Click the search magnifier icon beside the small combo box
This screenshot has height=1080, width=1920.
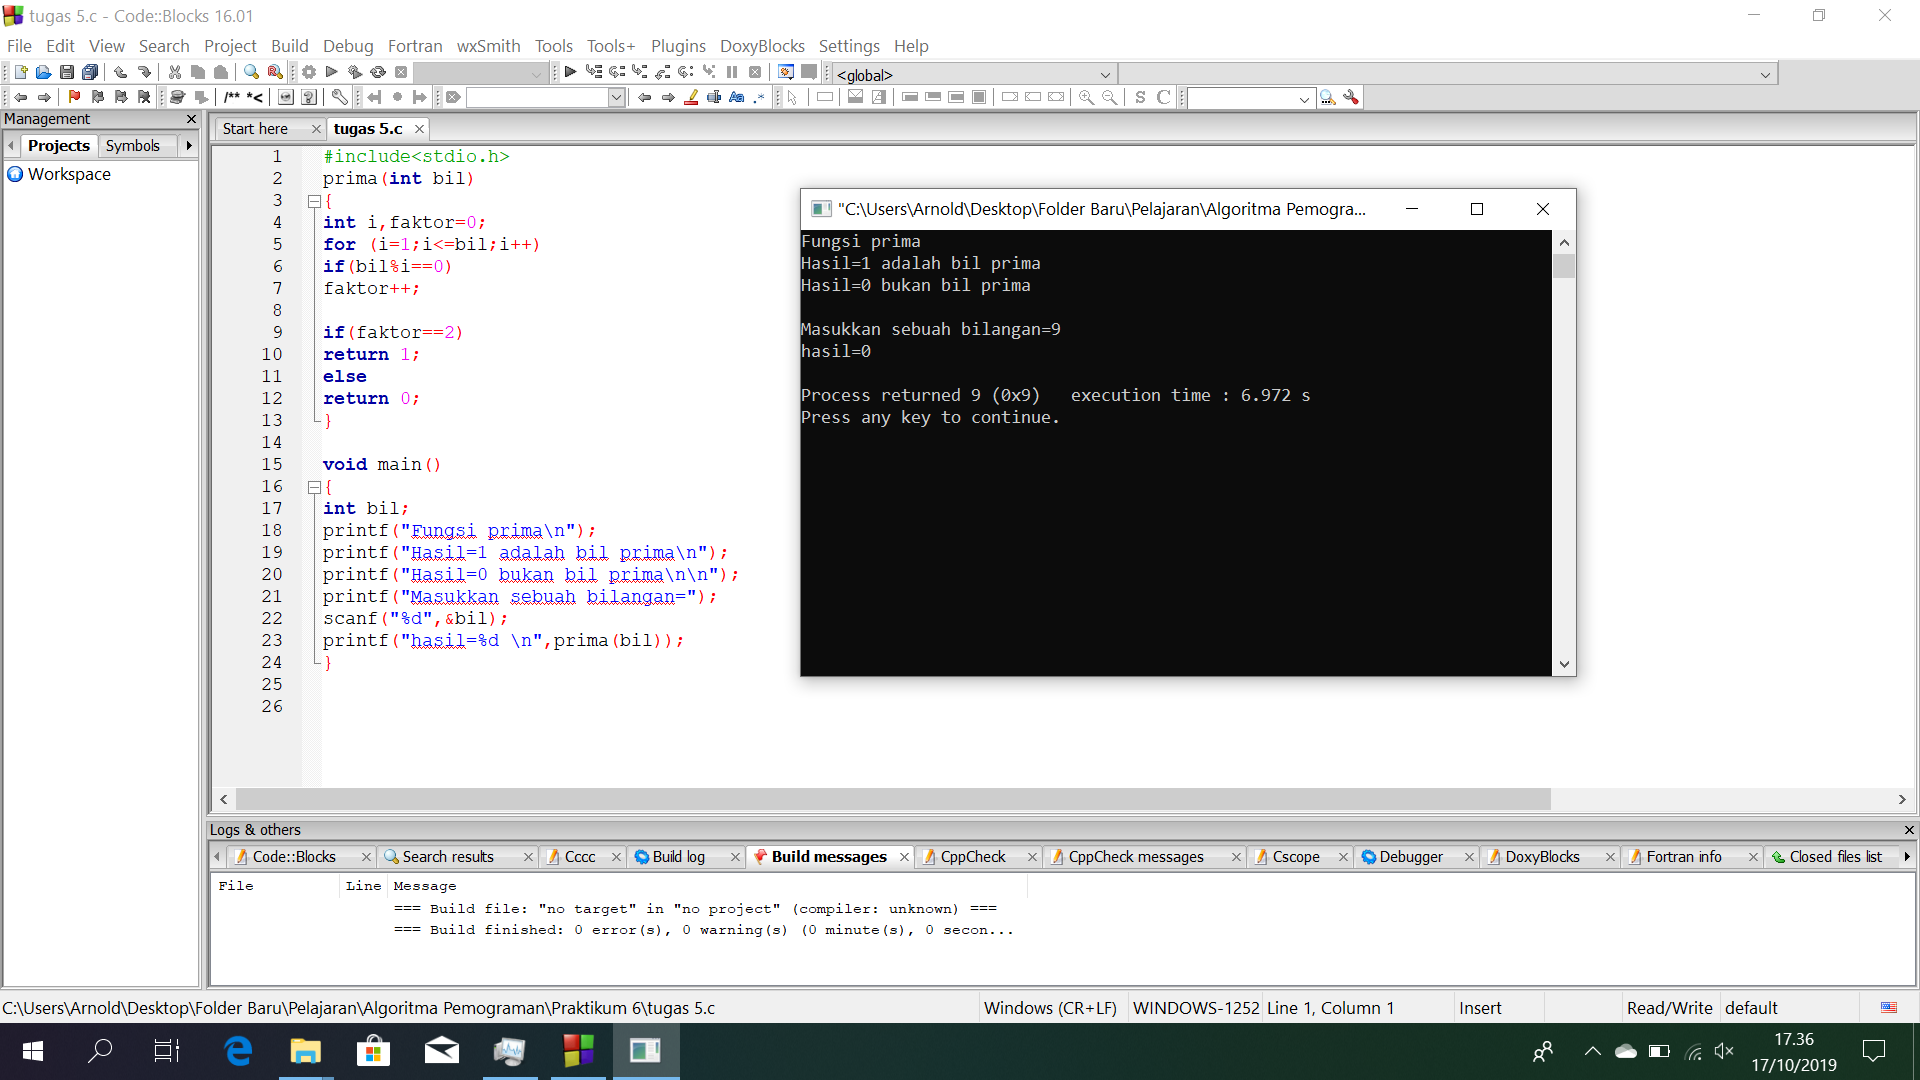click(1328, 97)
